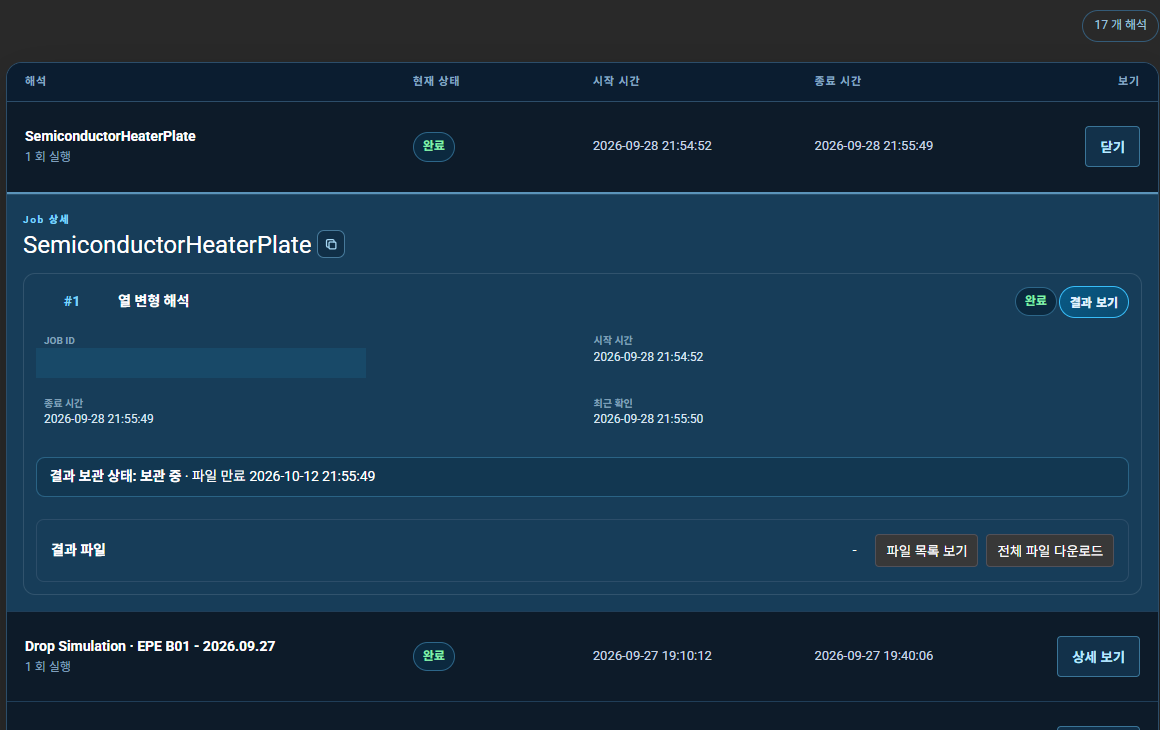Screen dimensions: 1160x730
Task: Click the 17 개 해석 count badge
Action: [x=1120, y=25]
